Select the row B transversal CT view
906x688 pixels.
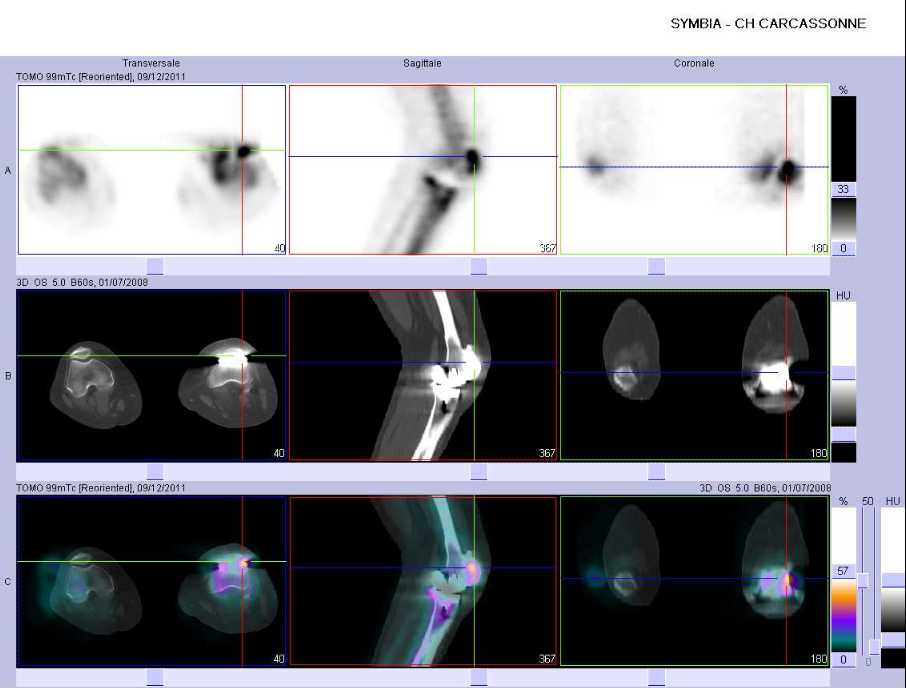[x=152, y=375]
